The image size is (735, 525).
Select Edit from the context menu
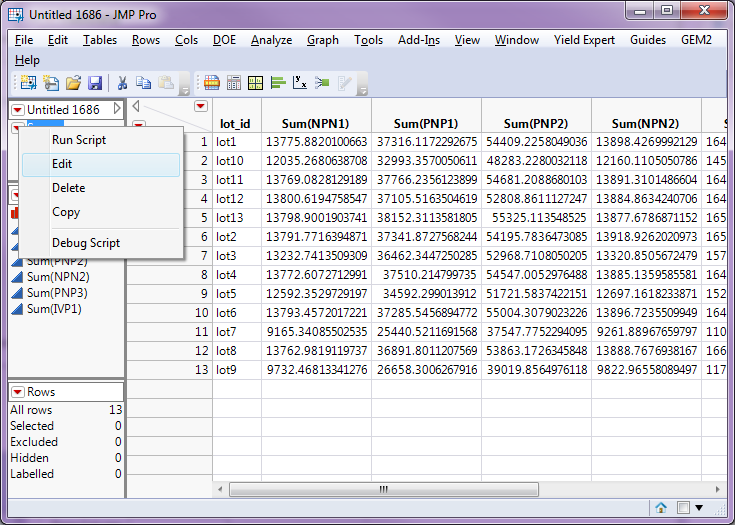click(x=62, y=164)
